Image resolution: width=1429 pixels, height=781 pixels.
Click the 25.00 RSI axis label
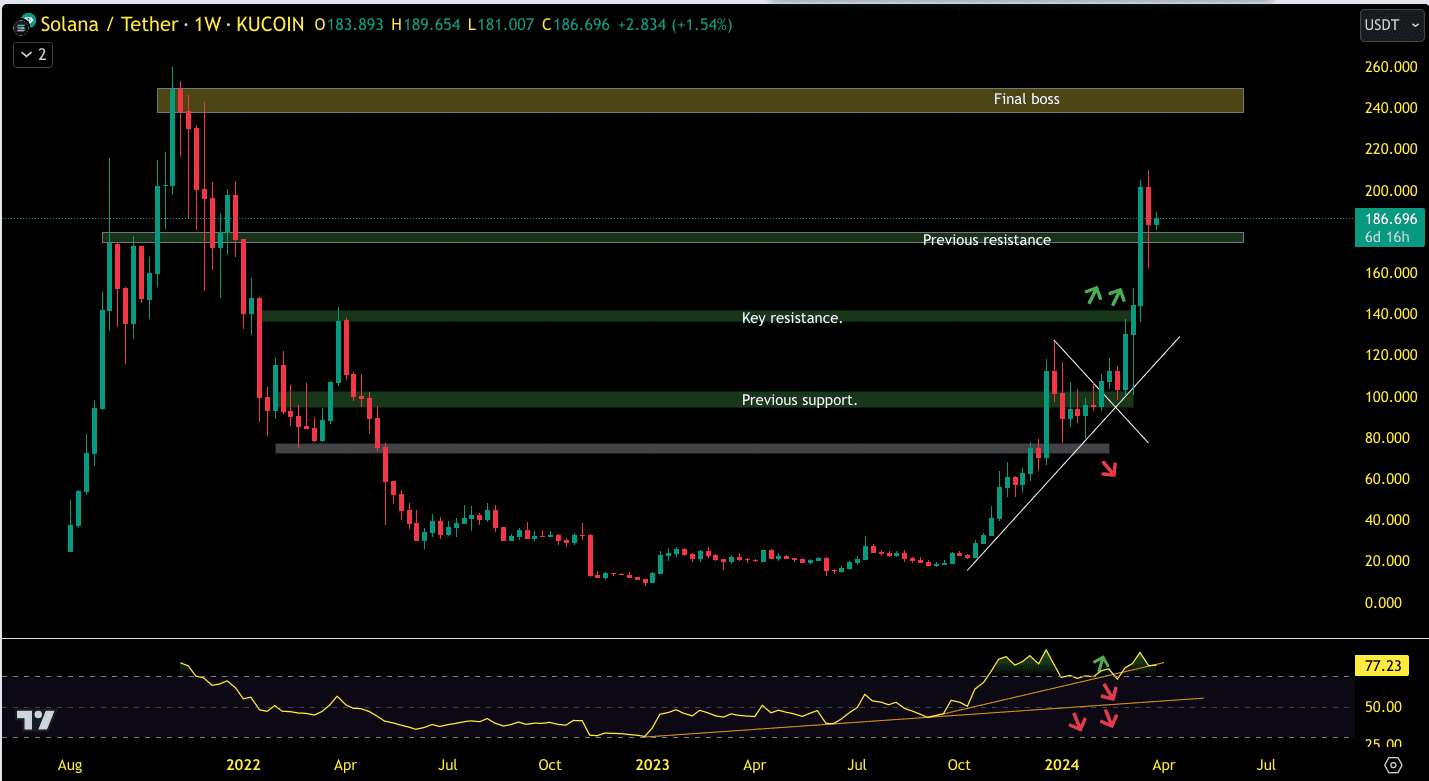click(1385, 742)
